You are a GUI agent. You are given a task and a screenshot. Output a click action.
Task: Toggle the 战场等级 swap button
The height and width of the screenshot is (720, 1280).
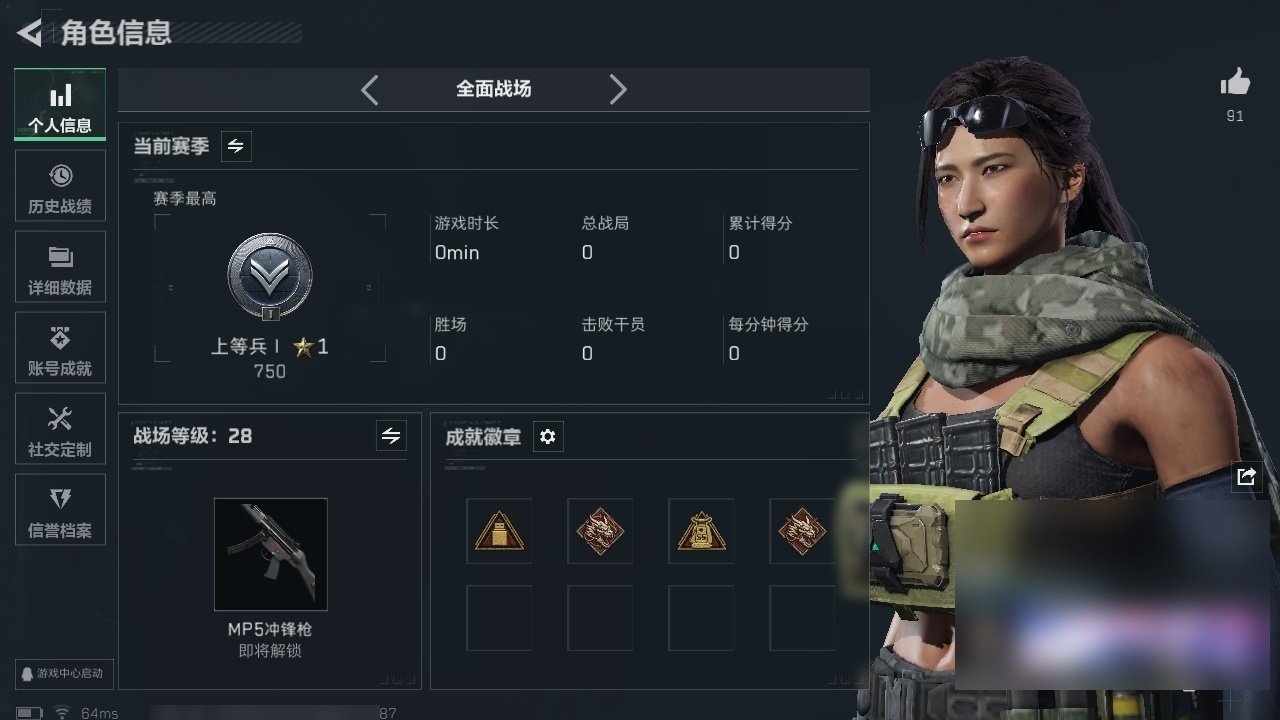point(391,436)
